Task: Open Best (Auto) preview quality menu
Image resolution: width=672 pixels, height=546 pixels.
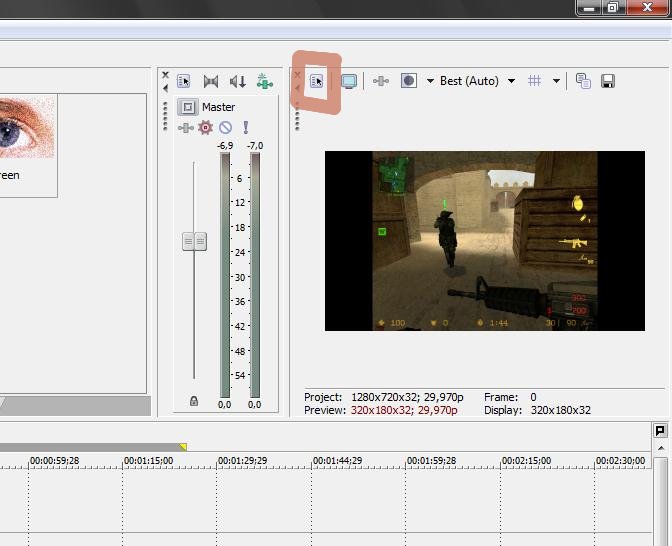Action: click(x=477, y=81)
